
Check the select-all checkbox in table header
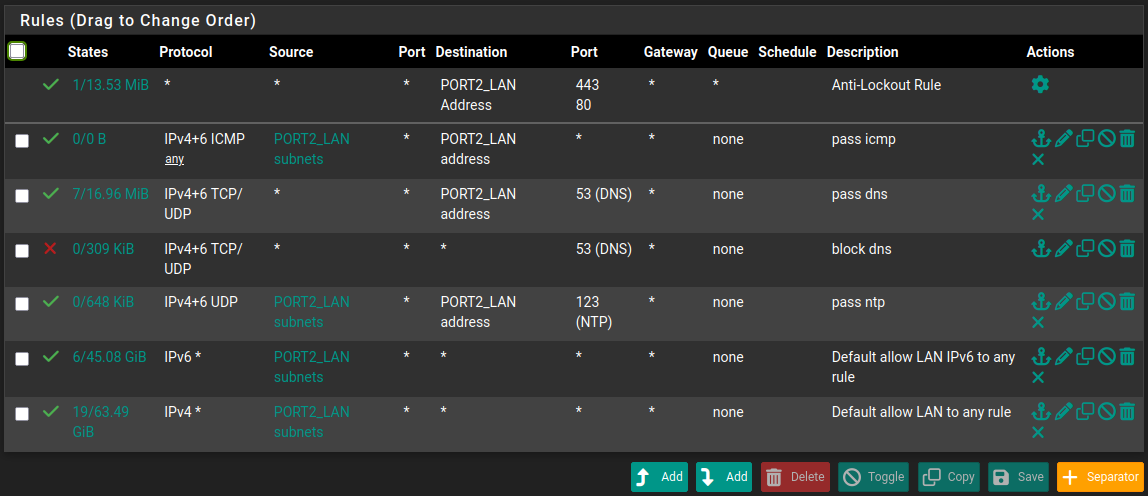coord(17,51)
